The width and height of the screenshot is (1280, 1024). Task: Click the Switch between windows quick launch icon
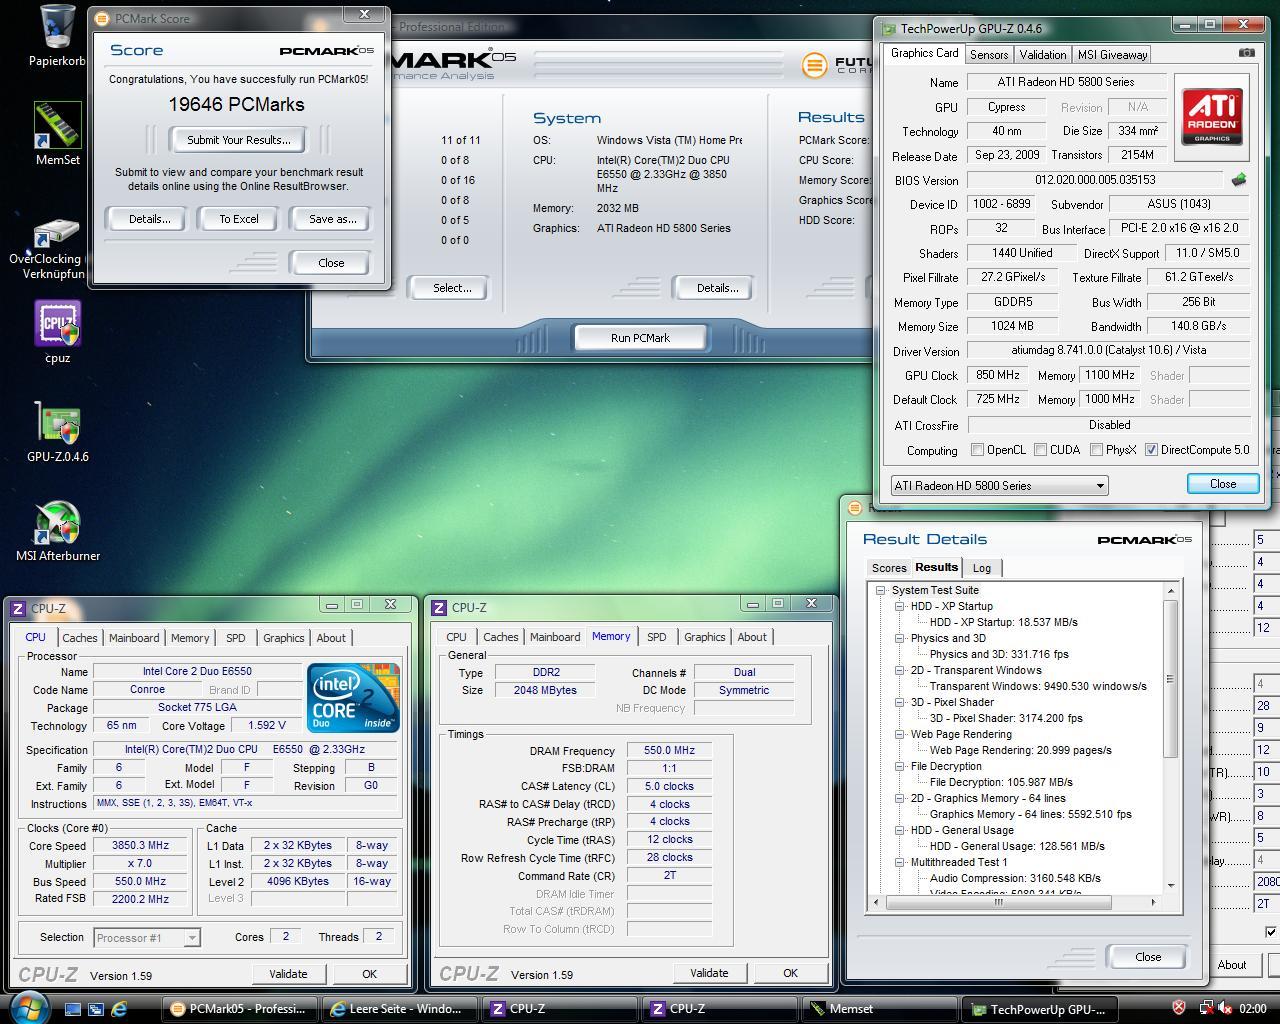click(x=96, y=1009)
